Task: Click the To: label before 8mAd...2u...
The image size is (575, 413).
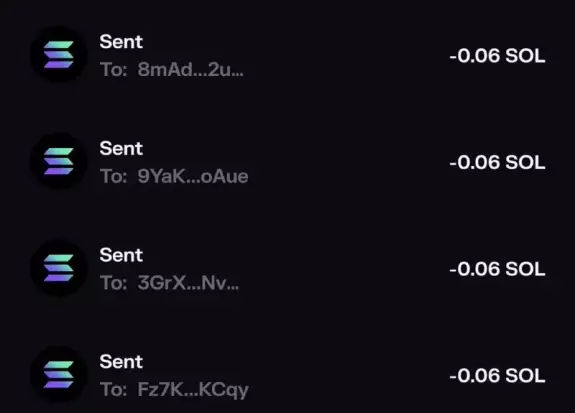Action: [x=114, y=69]
